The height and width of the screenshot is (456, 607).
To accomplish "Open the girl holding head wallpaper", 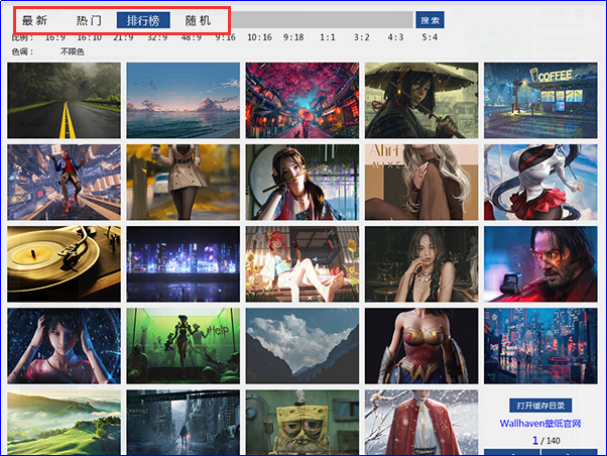I will coord(64,346).
